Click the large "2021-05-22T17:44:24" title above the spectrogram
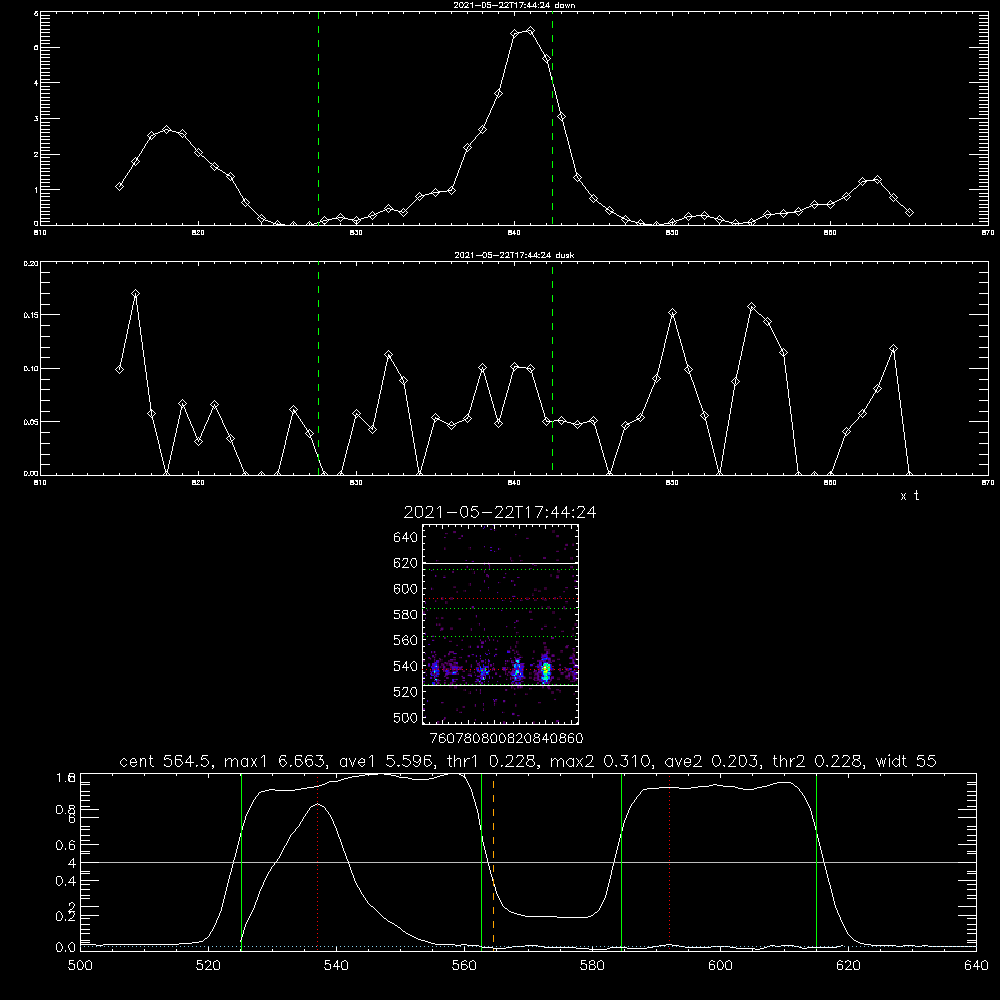The height and width of the screenshot is (1000, 1000). (500, 513)
